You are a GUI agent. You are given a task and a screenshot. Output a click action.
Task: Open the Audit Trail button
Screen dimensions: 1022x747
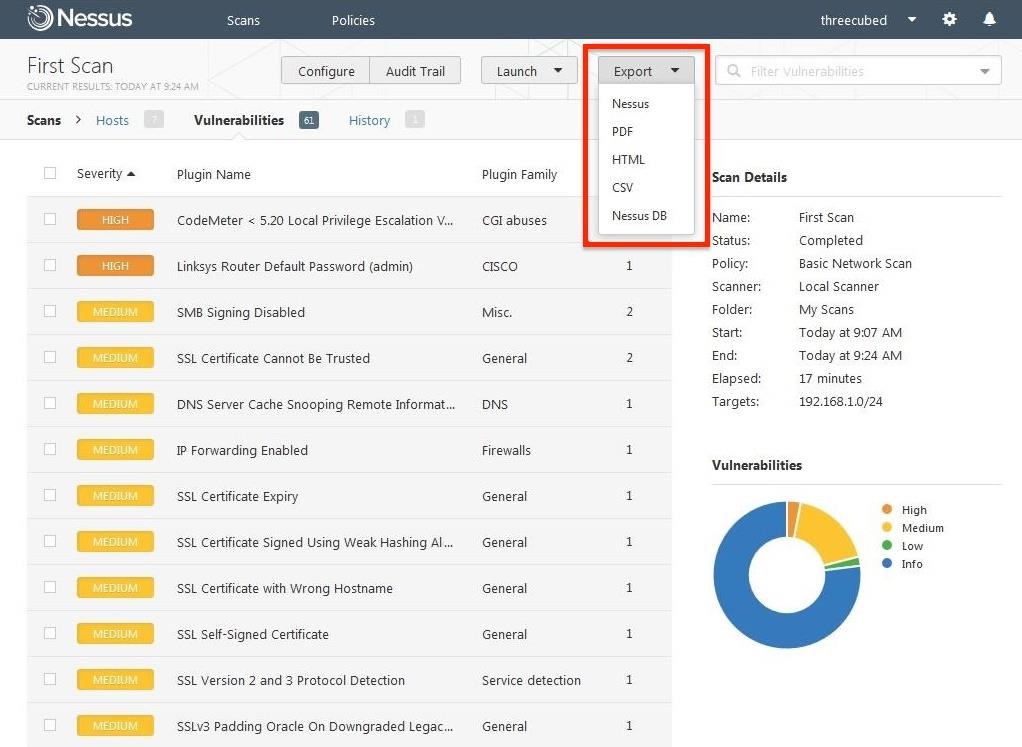415,71
